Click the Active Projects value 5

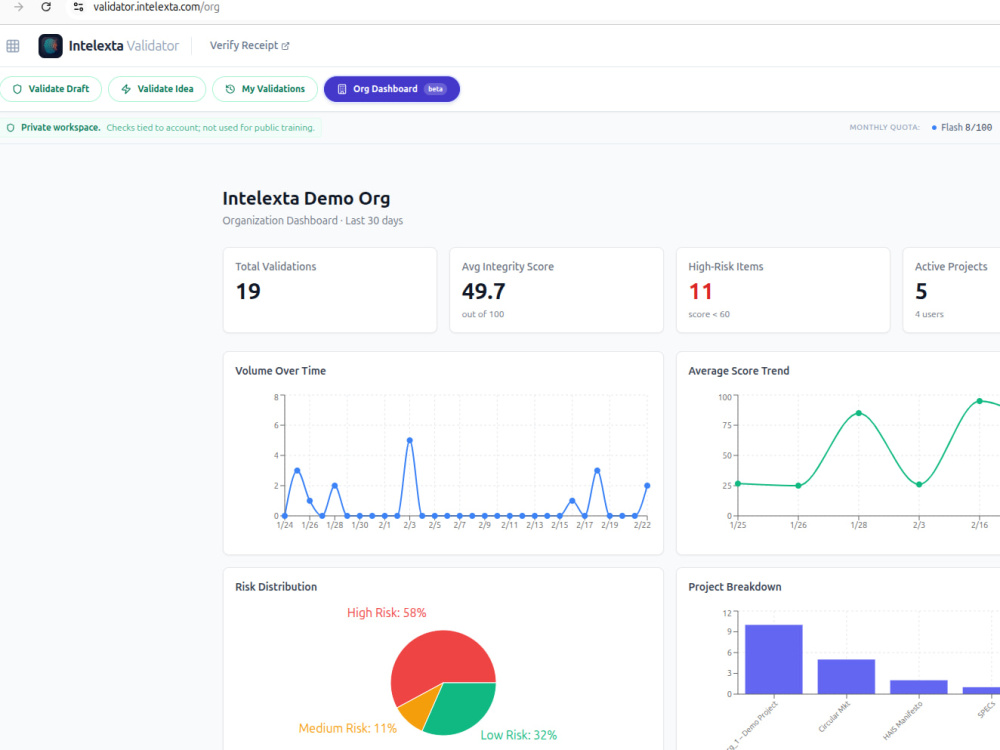[x=921, y=291]
